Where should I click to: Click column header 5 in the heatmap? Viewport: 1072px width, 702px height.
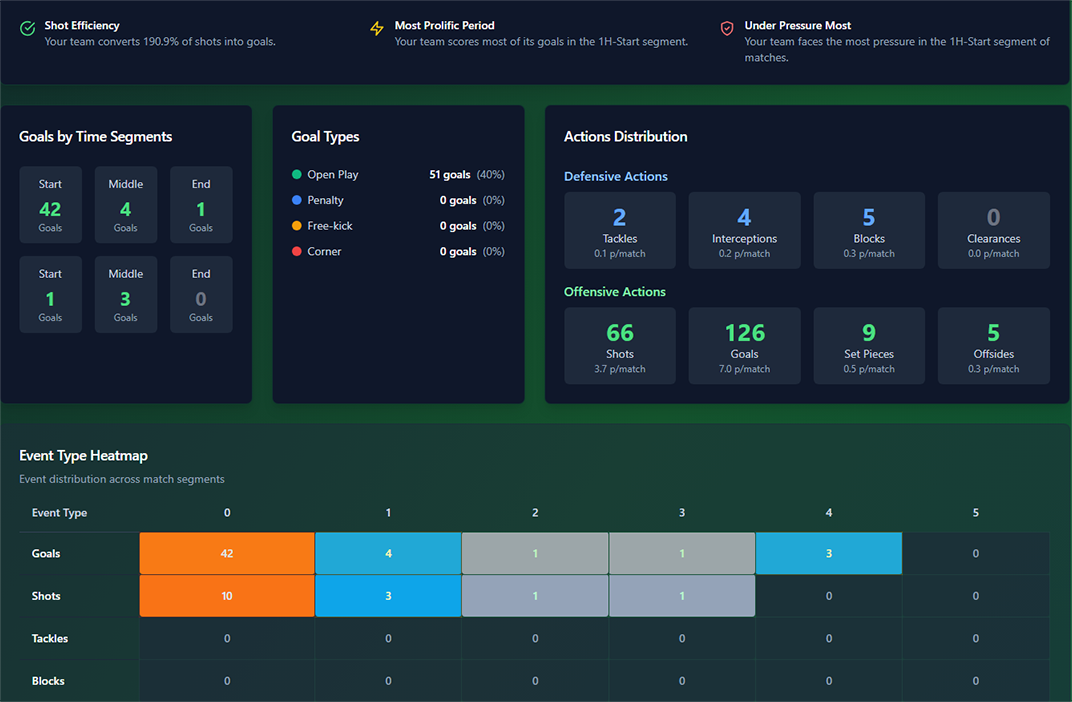[975, 512]
